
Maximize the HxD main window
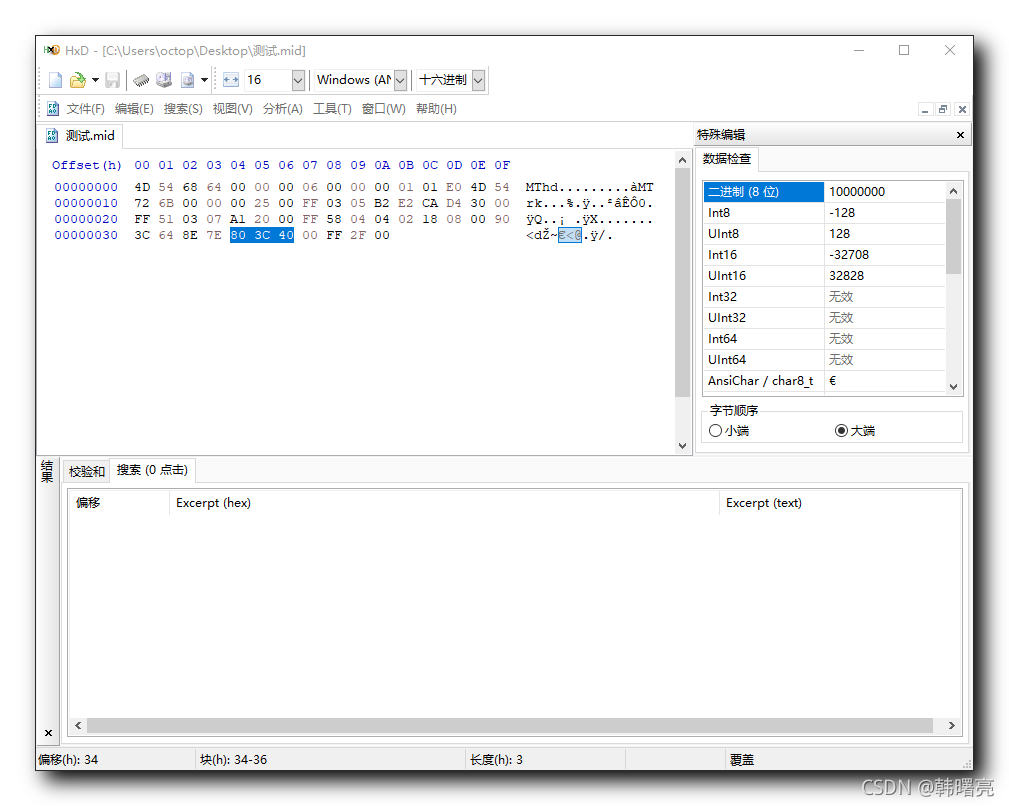(x=904, y=50)
